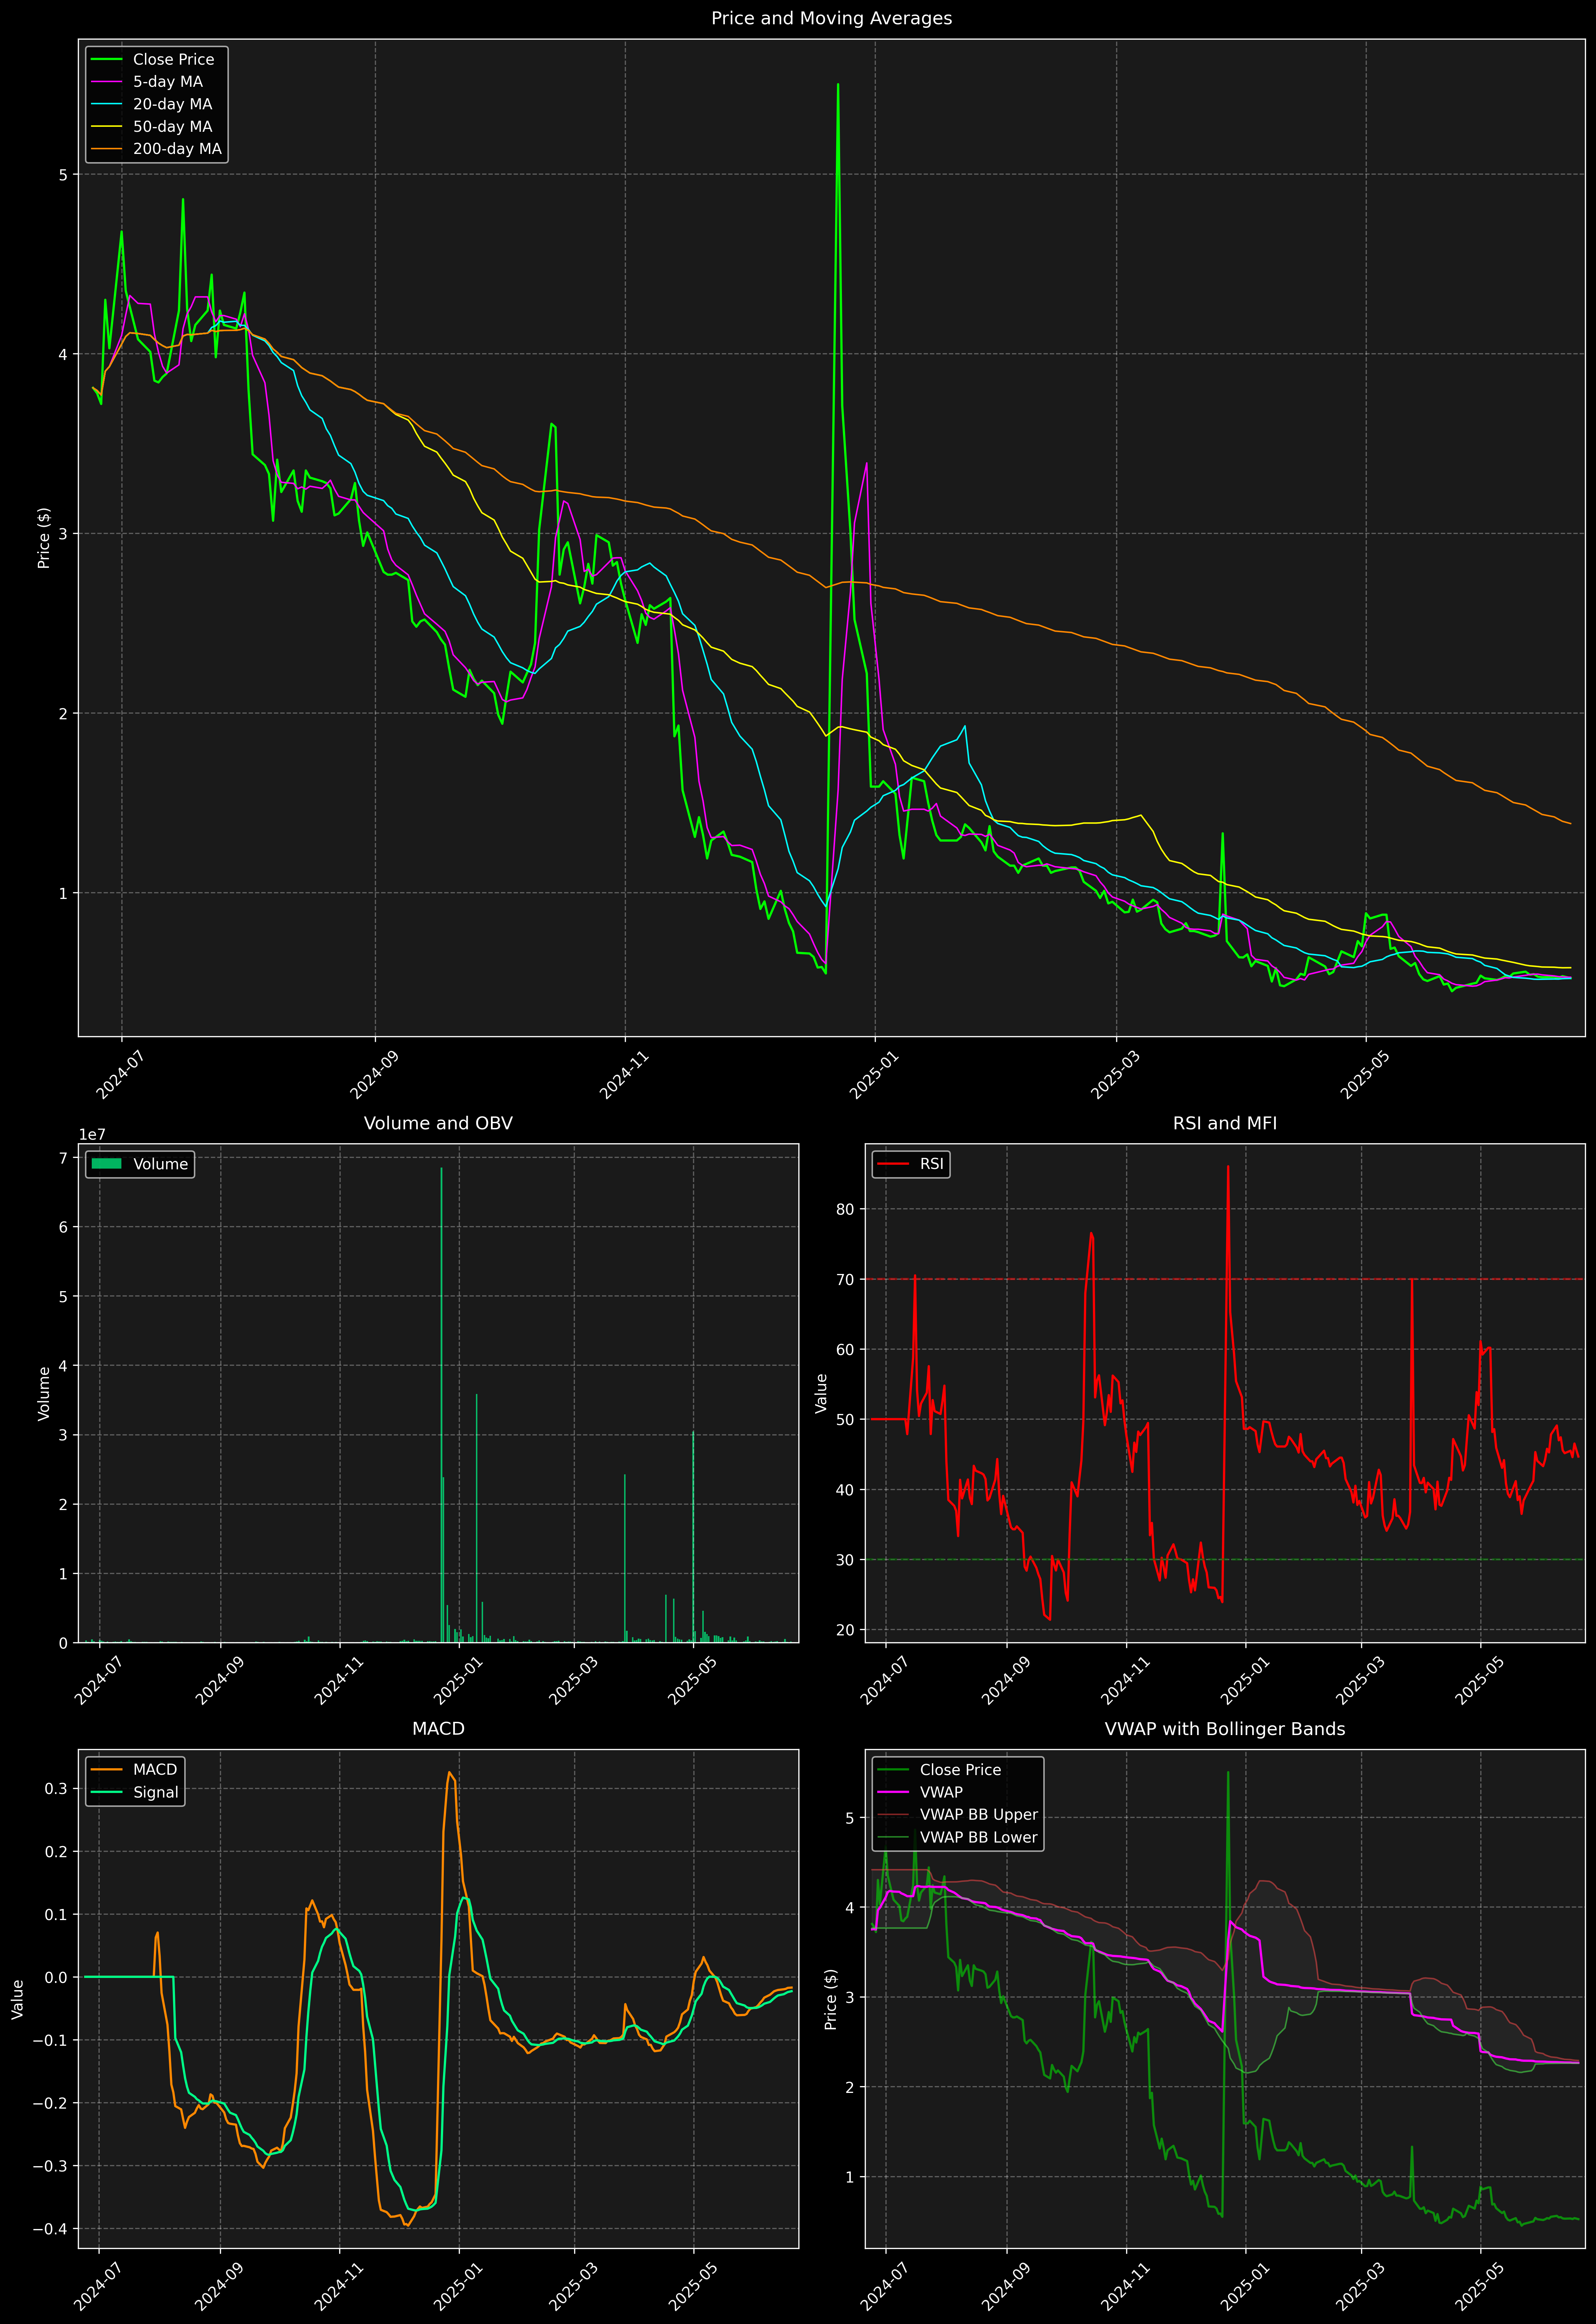Click the 'Price and Moving Averages' chart title

click(831, 18)
